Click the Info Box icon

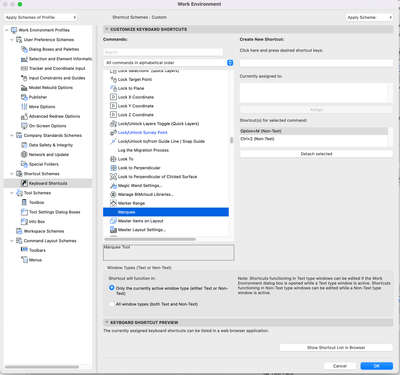click(x=24, y=222)
